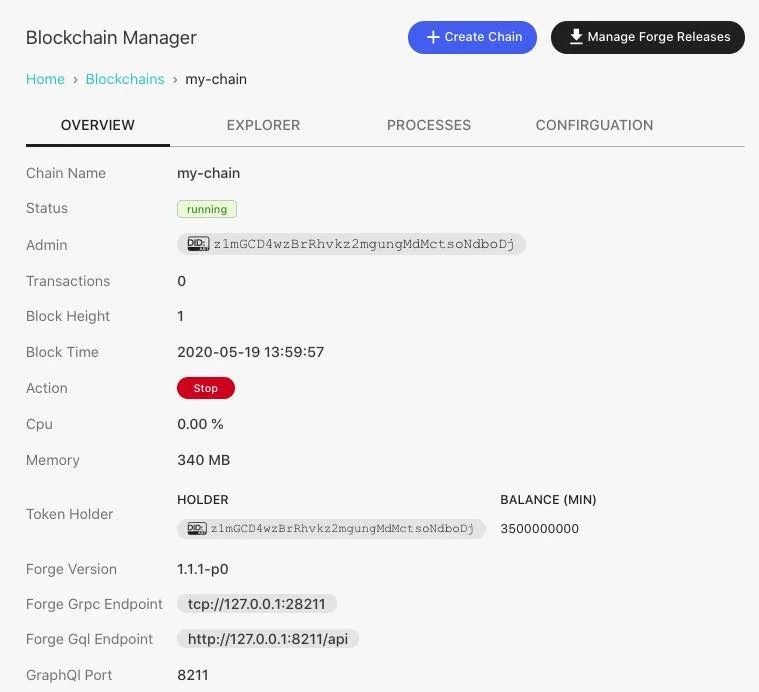Click the my-chain breadcrumb item
Screen dimensions: 759x692
pos(216,79)
